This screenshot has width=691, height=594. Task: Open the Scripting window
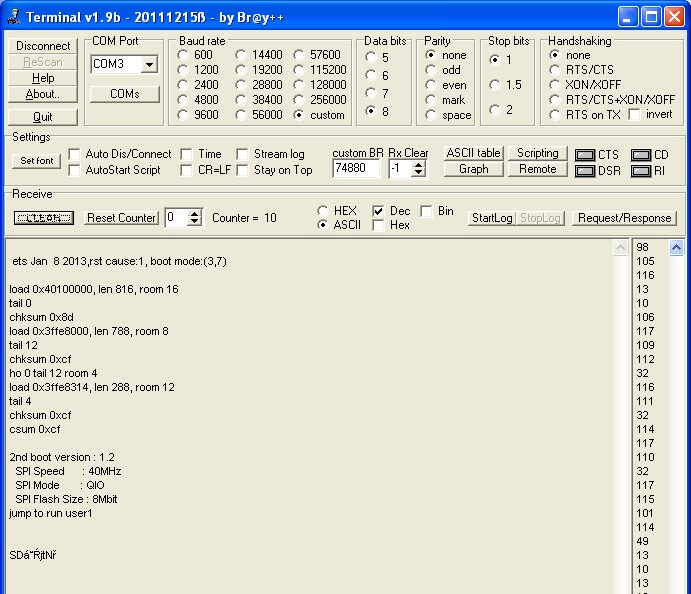(538, 153)
